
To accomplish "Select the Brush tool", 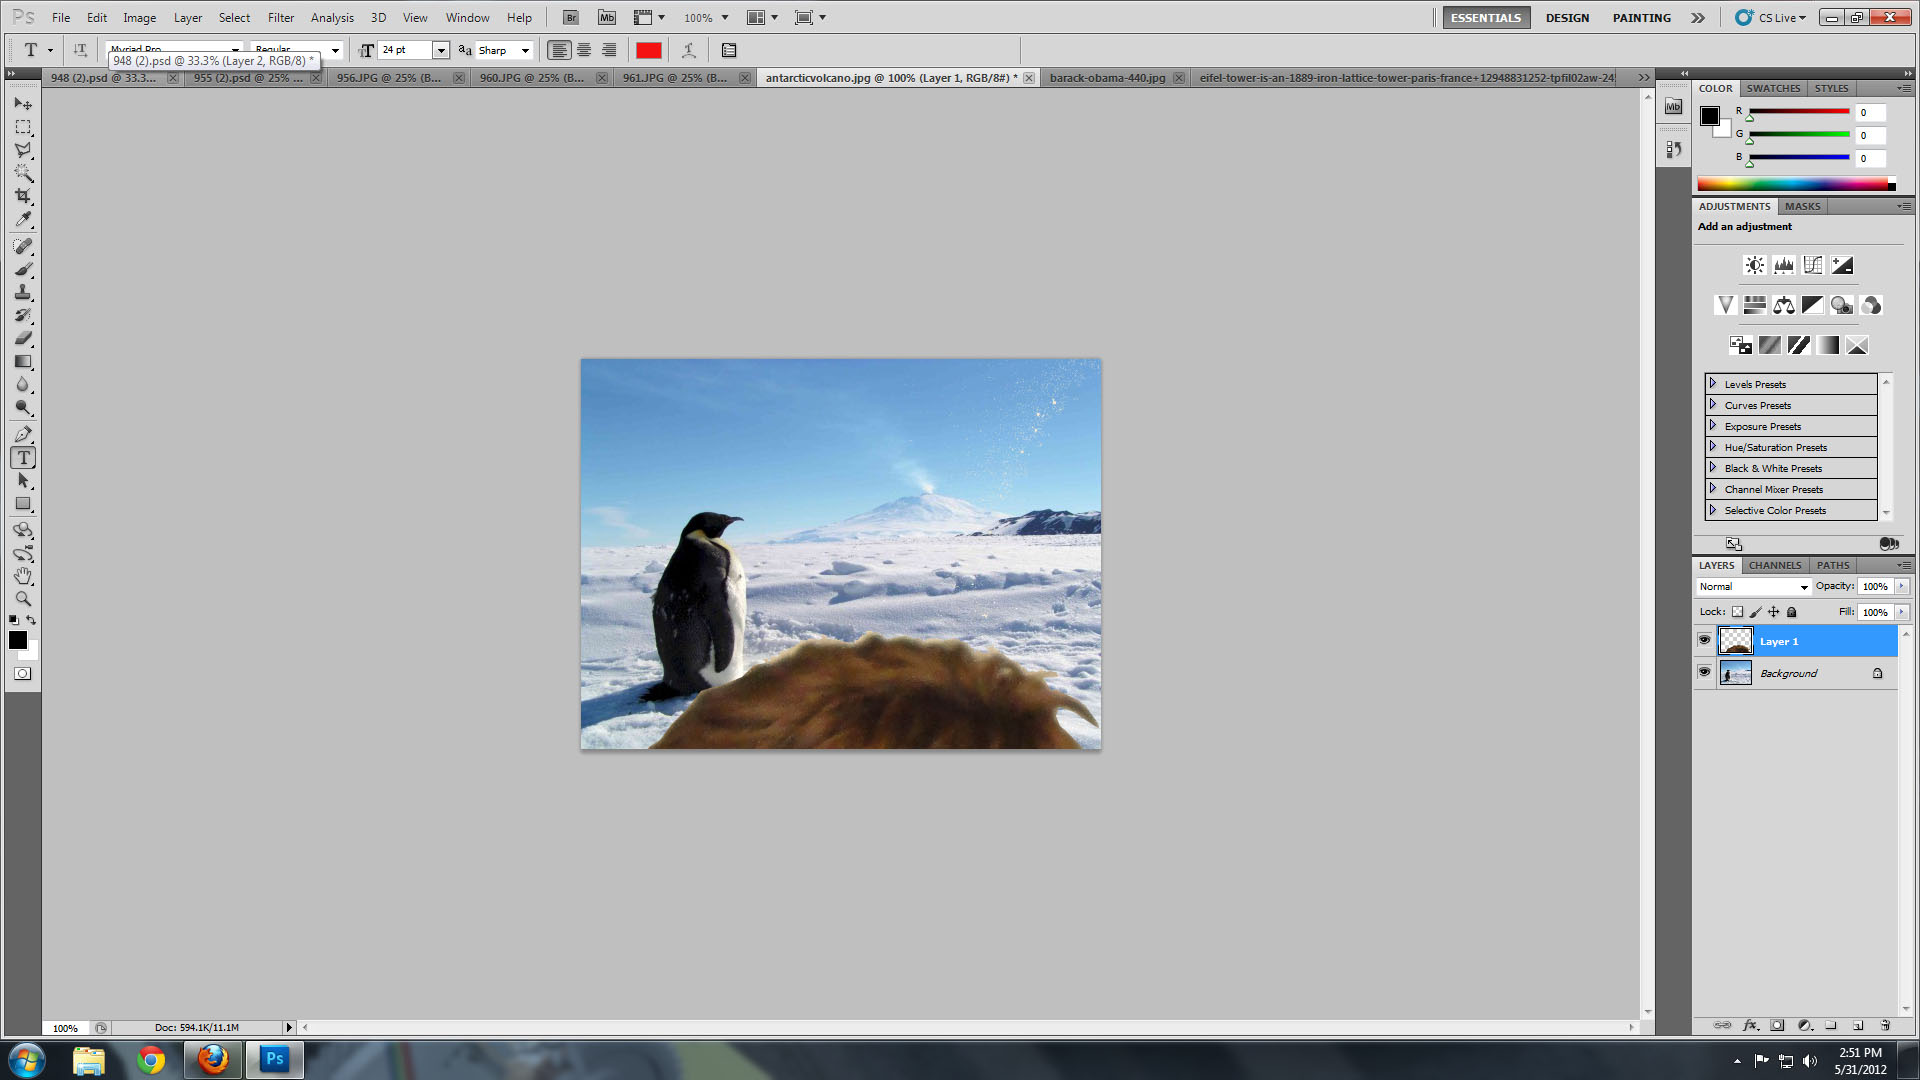I will (x=23, y=269).
